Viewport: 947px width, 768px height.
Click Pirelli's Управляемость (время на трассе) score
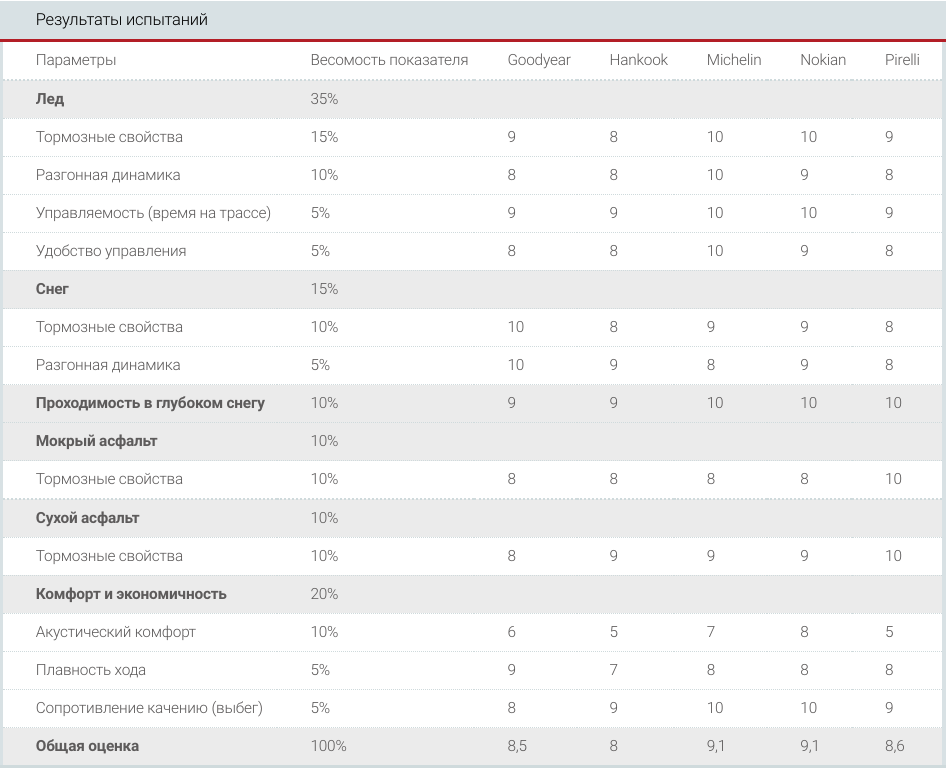click(889, 213)
